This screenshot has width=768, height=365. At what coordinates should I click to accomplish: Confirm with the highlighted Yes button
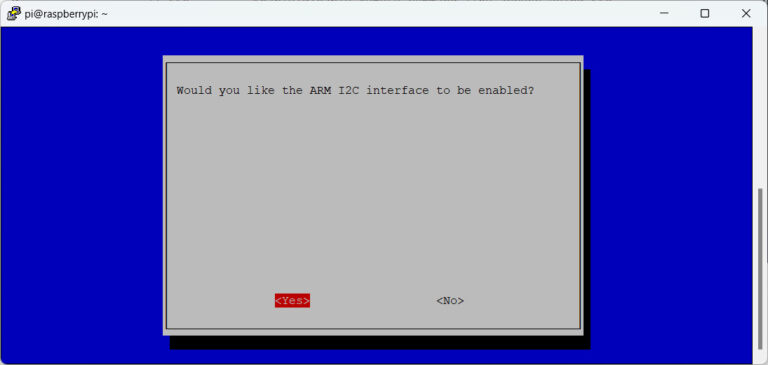[x=292, y=300]
